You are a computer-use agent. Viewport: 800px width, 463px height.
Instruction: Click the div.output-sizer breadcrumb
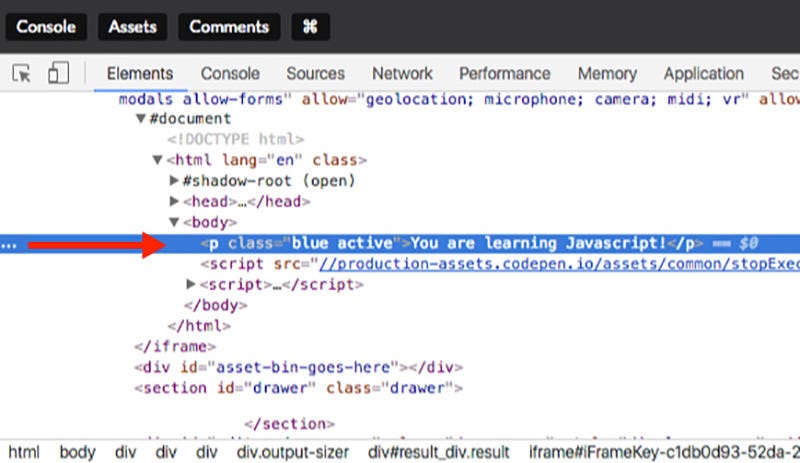(x=293, y=452)
